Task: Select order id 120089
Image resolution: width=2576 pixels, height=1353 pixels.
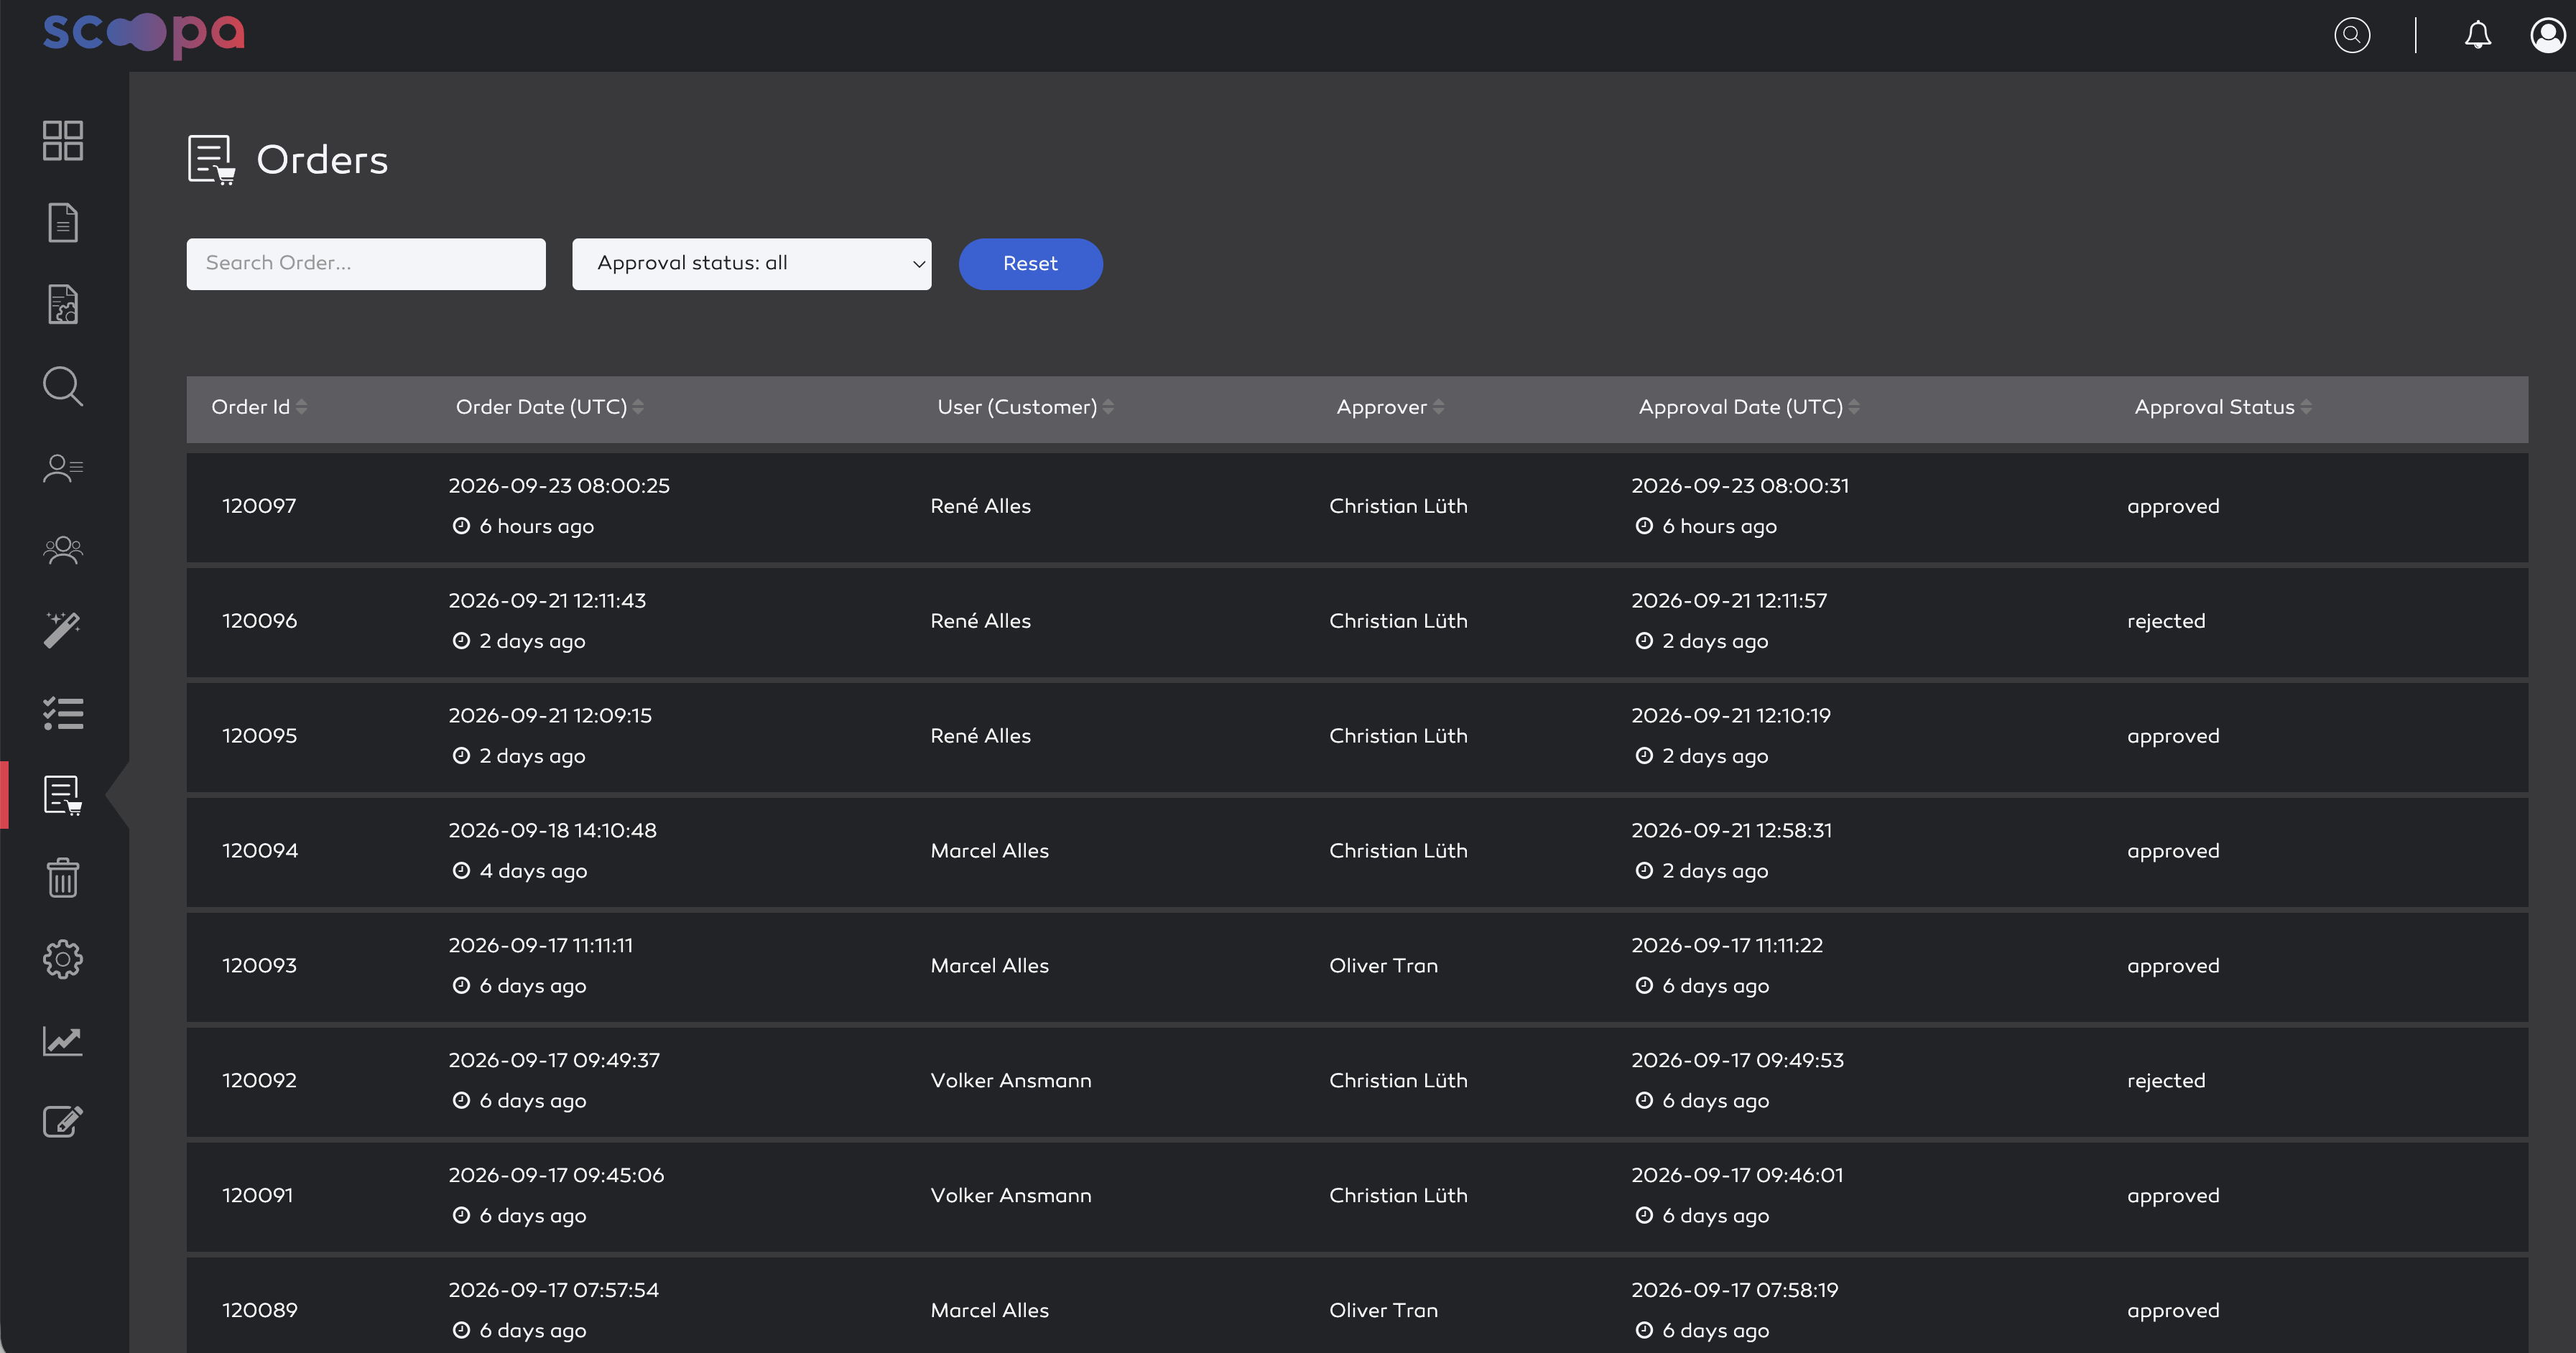Action: (x=259, y=1311)
